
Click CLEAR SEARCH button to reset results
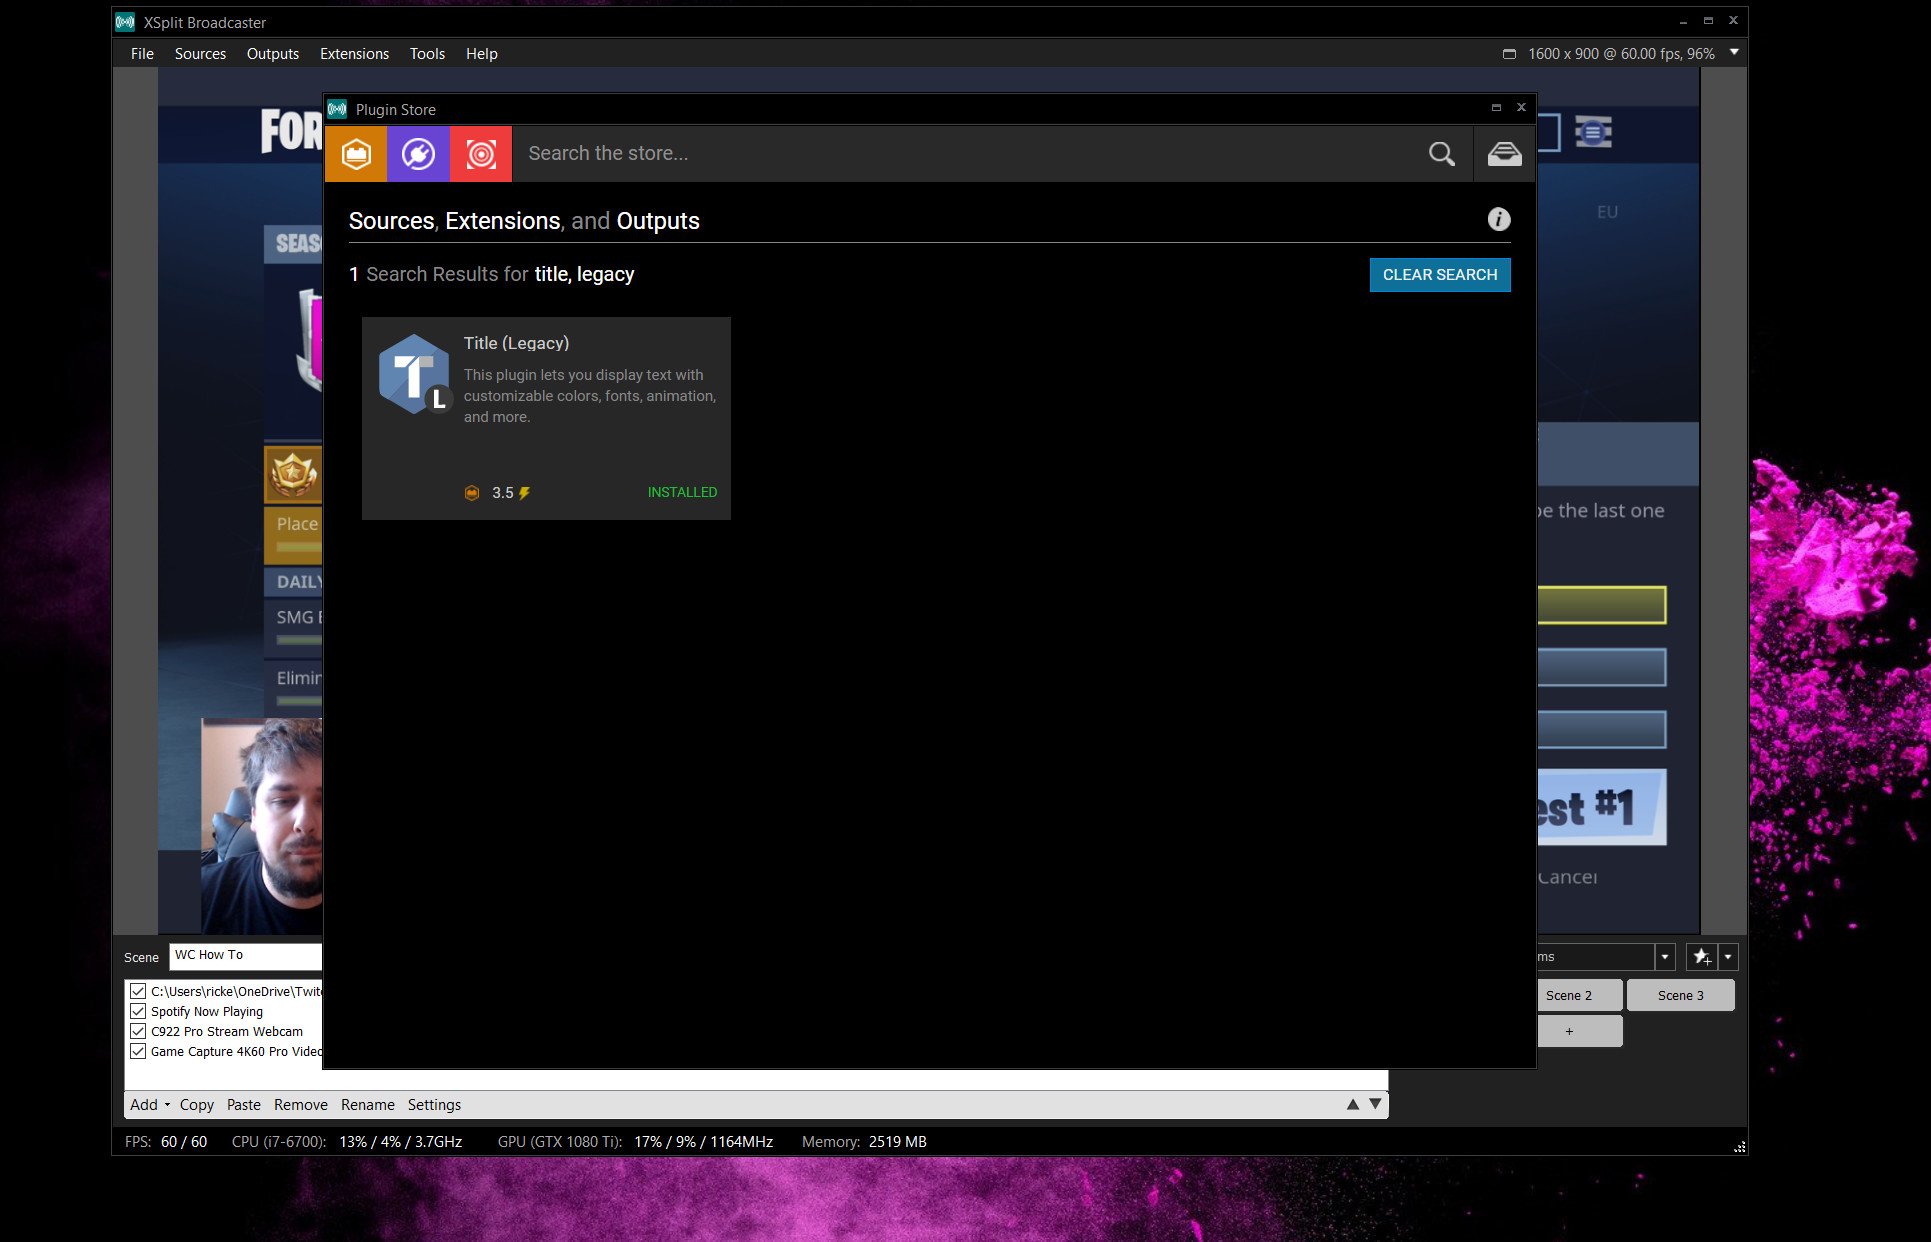[1440, 275]
